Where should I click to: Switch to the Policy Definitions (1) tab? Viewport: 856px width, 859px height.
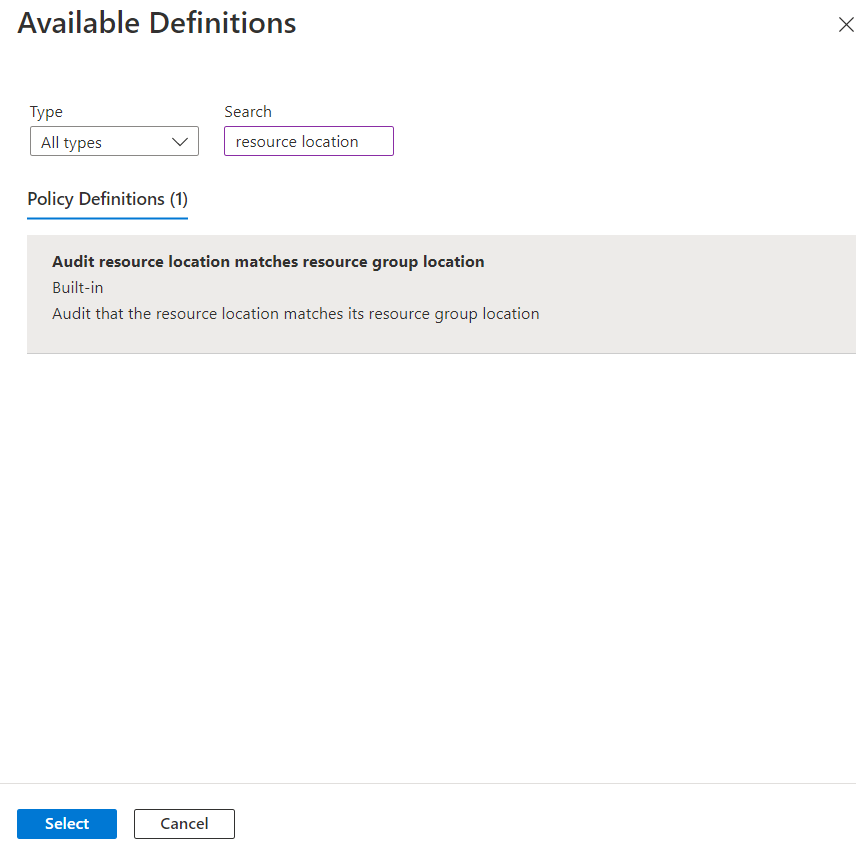pyautogui.click(x=107, y=199)
